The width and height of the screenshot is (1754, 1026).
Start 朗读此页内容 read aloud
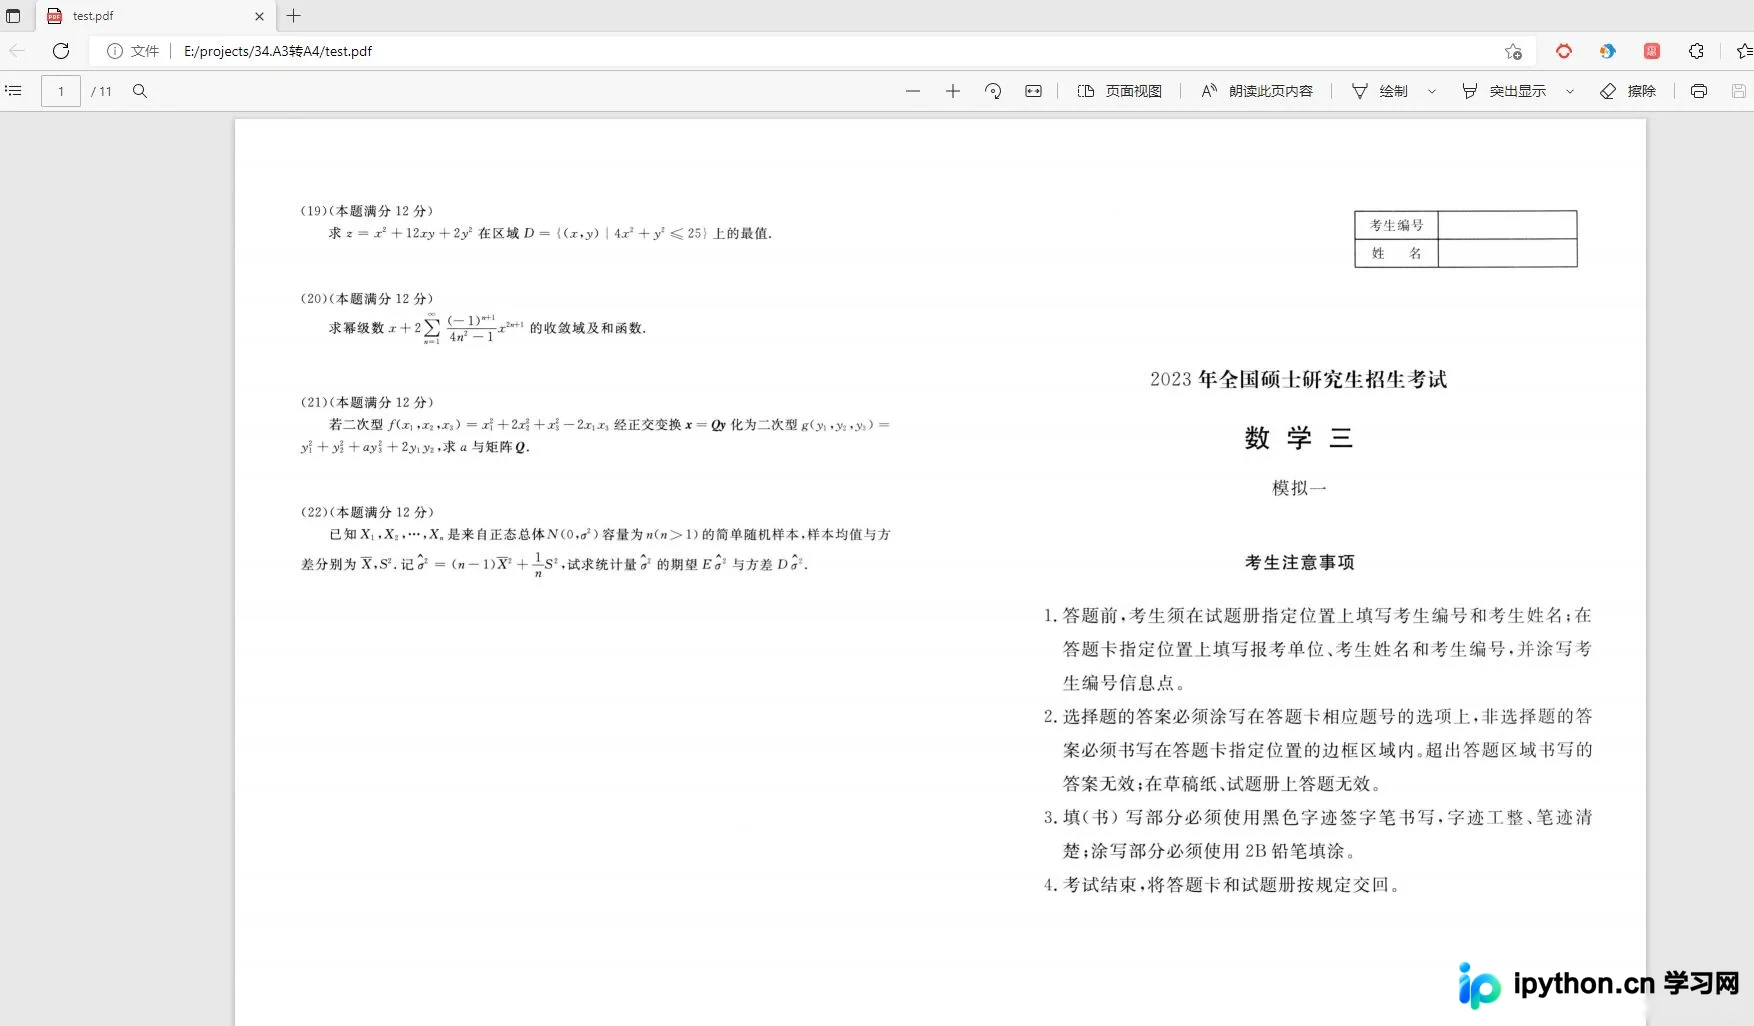pyautogui.click(x=1257, y=91)
